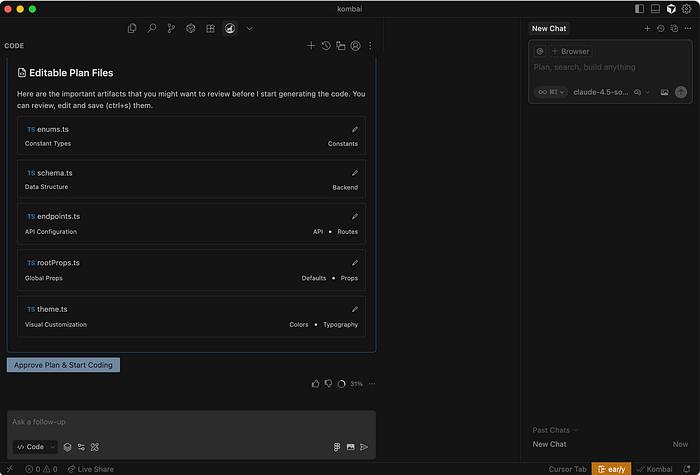Select the New Chat tab
Image resolution: width=700 pixels, height=475 pixels.
tap(548, 29)
